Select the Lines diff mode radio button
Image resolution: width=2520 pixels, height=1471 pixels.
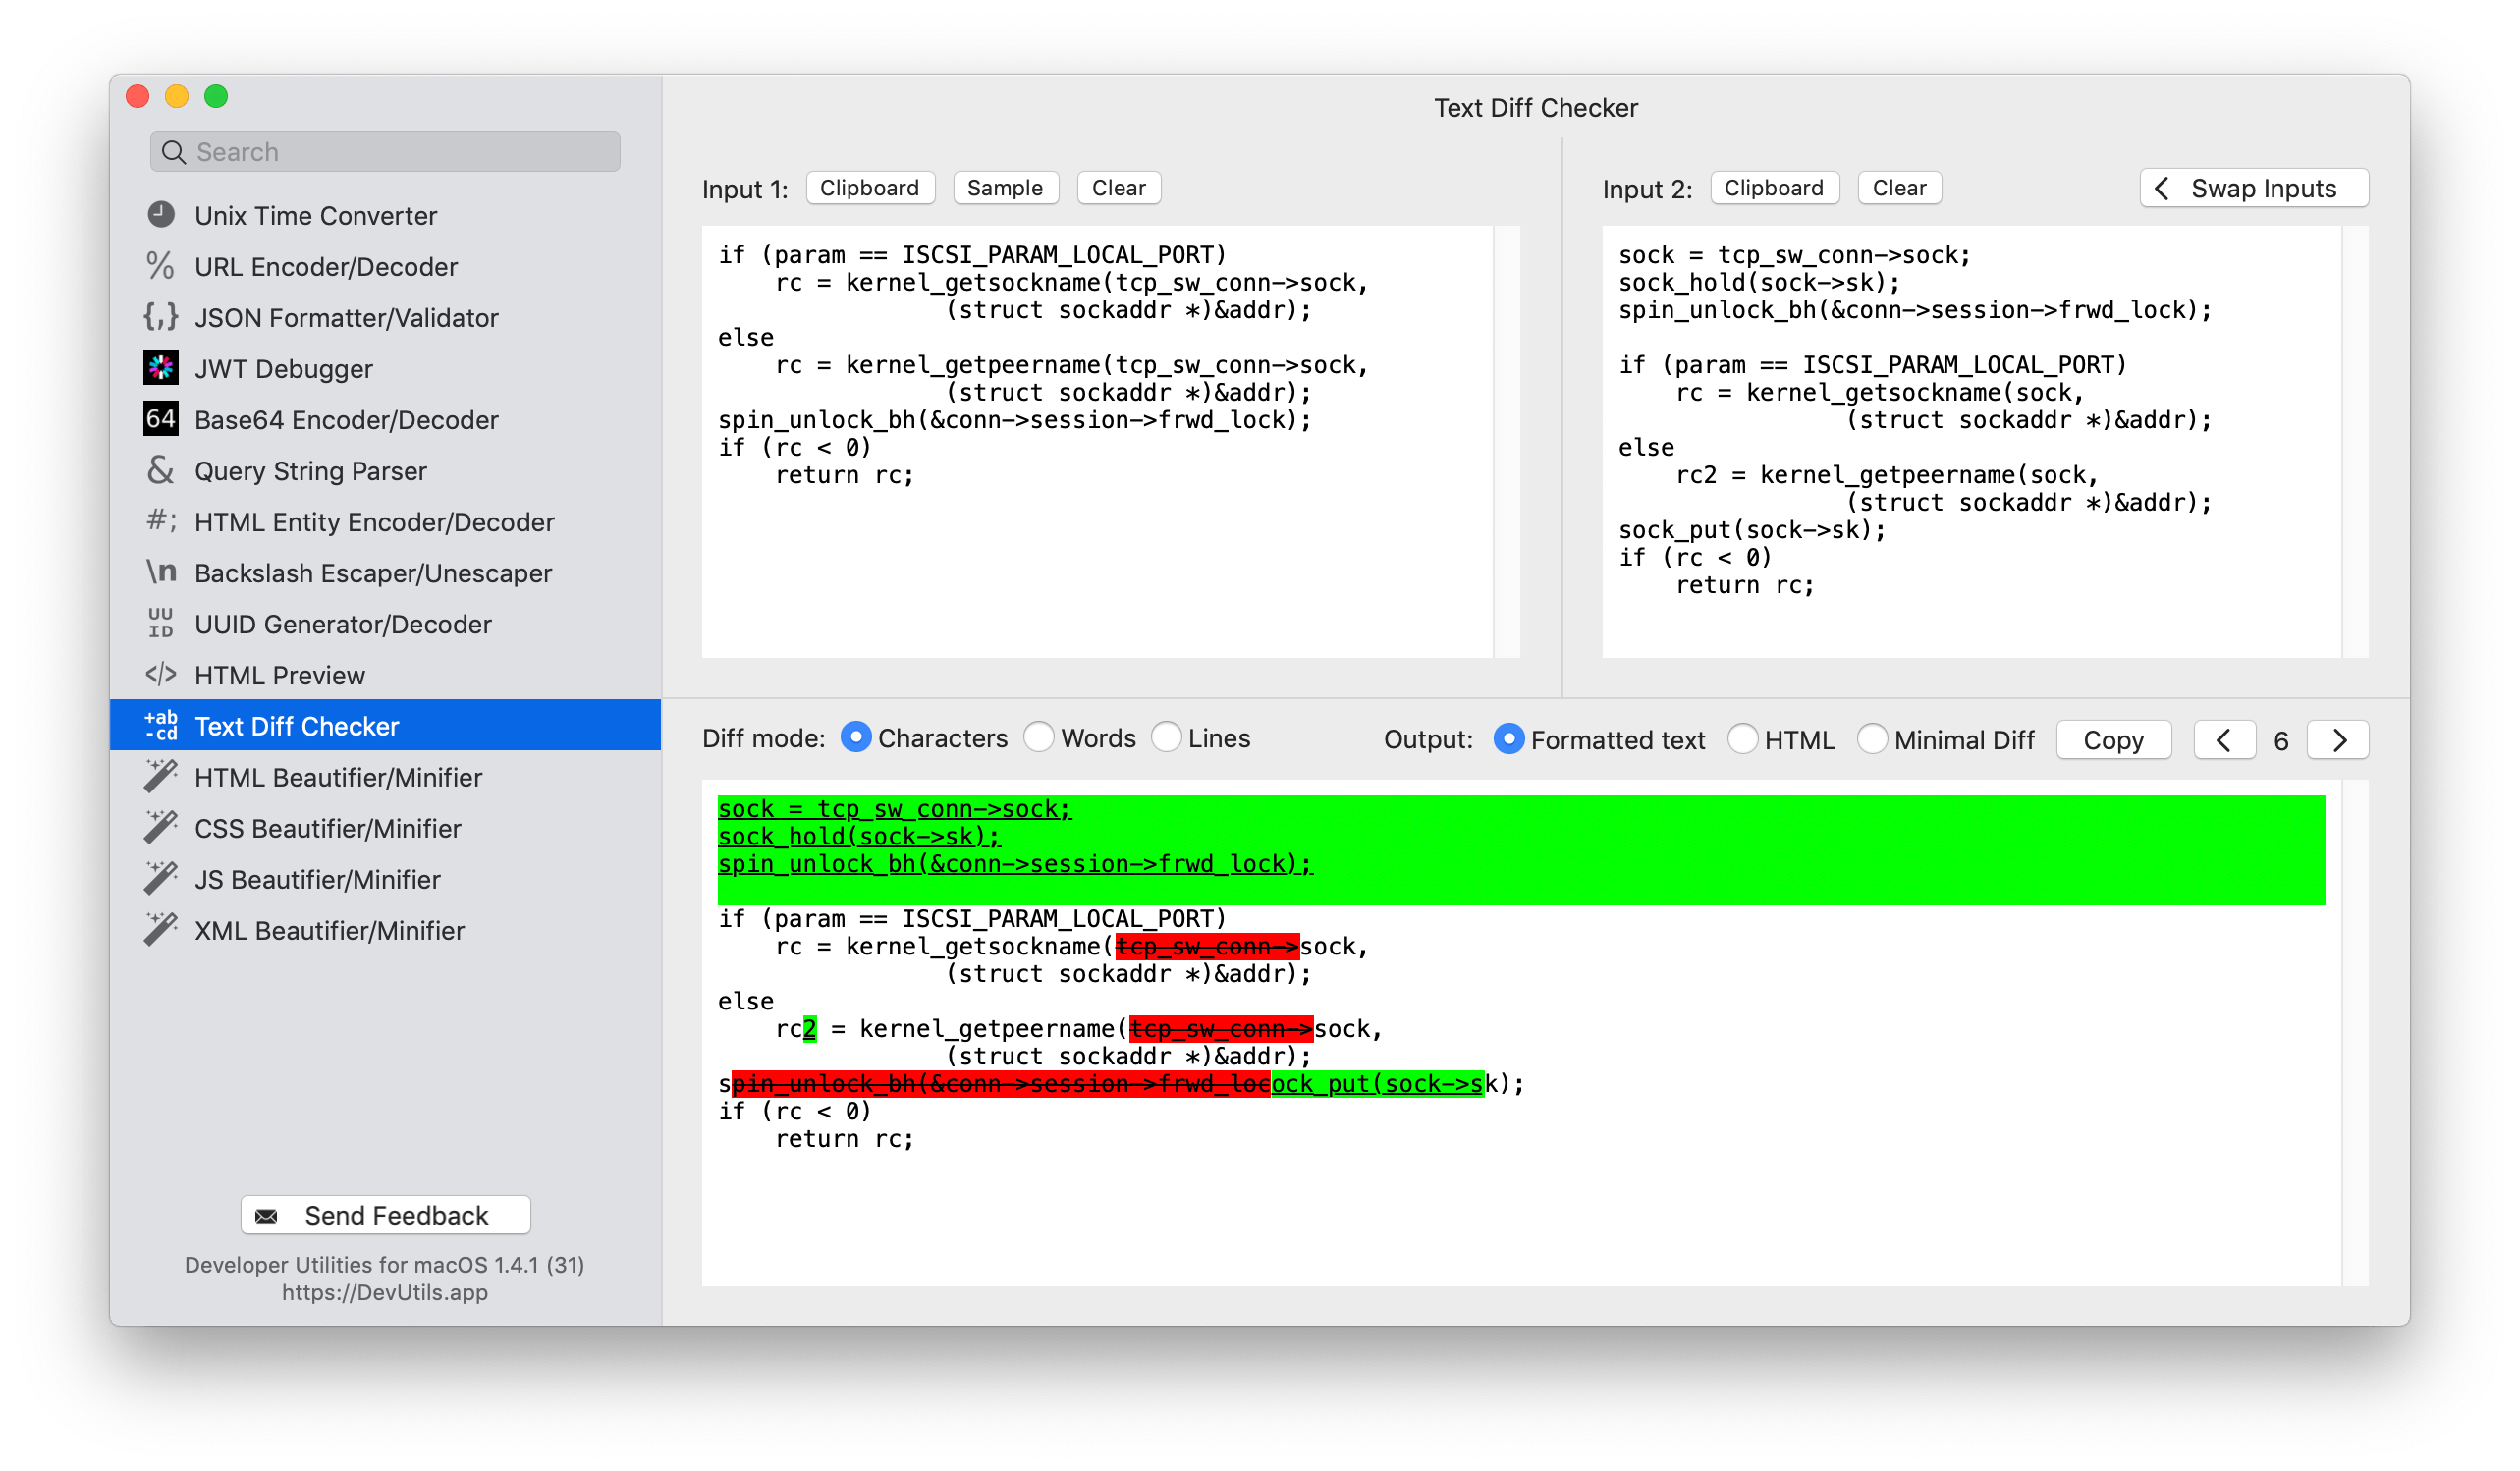pyautogui.click(x=1170, y=735)
